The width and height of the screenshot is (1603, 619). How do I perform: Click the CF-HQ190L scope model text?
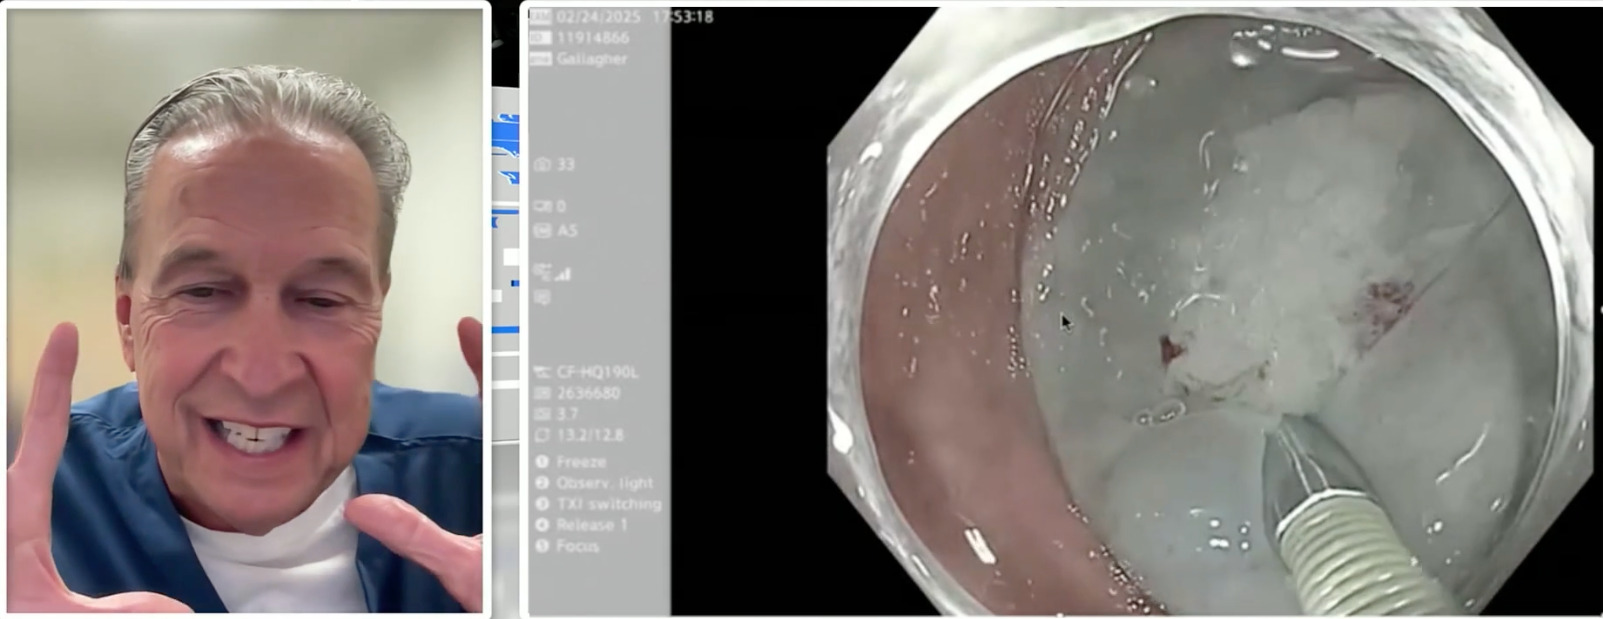click(x=597, y=372)
